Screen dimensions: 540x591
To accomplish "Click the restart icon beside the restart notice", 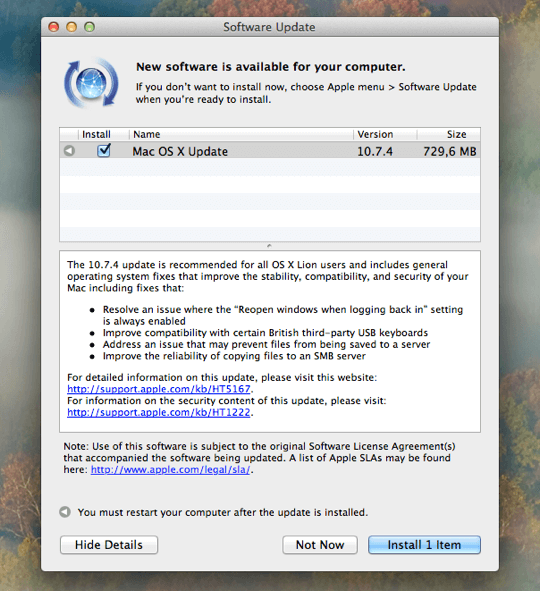I will [x=65, y=512].
